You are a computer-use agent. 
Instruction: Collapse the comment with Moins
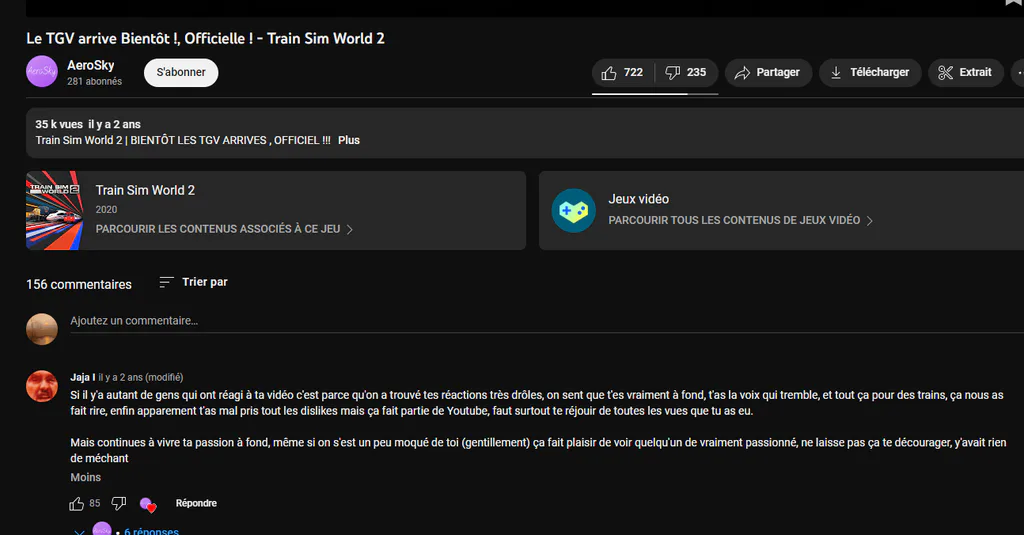pyautogui.click(x=86, y=478)
